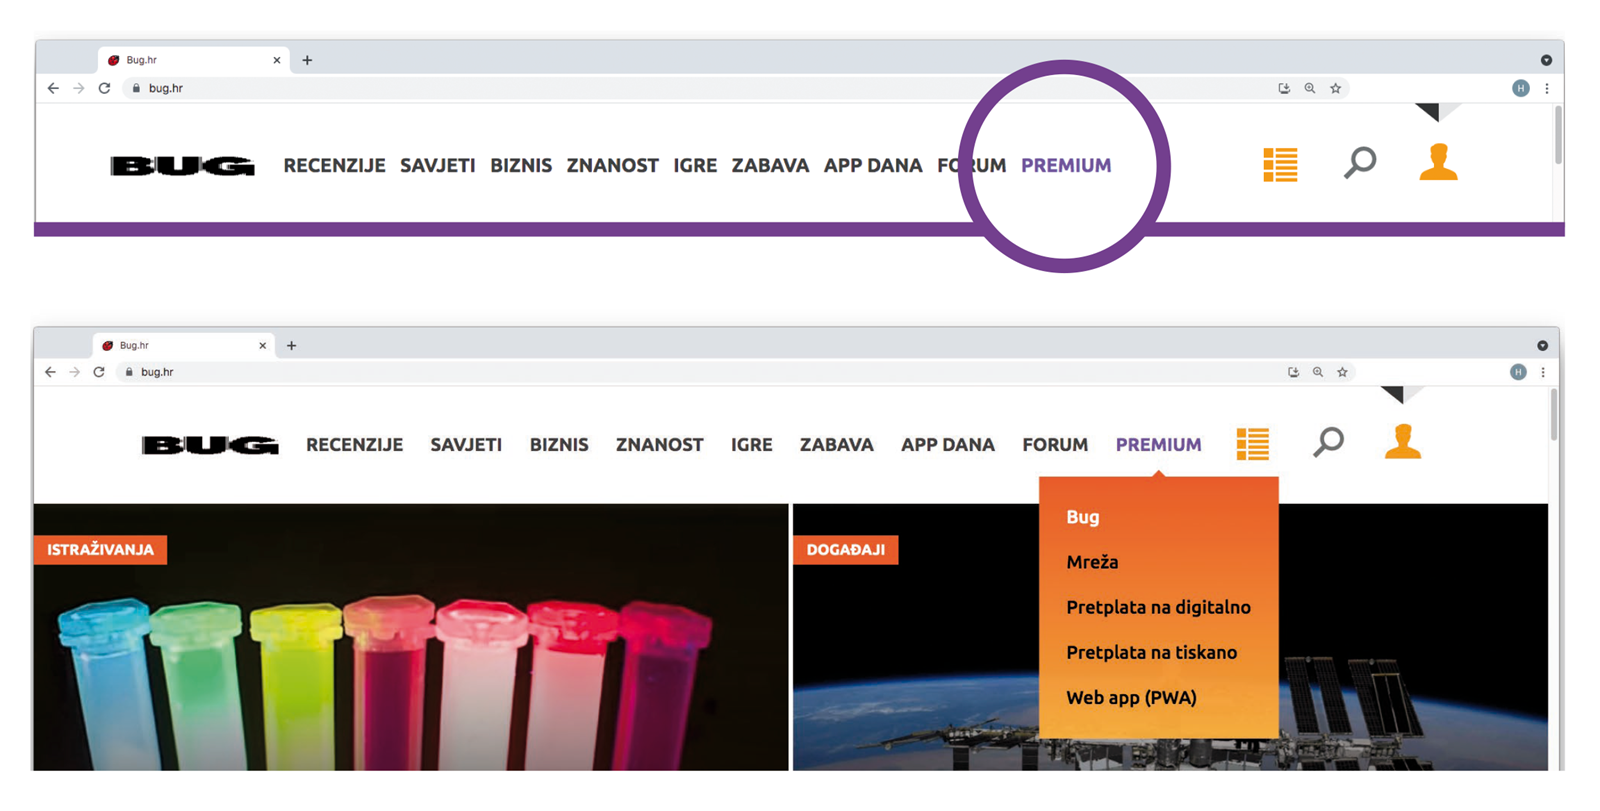Open the three-dot Chrome menu in the lower browser
Screen dimensions: 1600x811
point(1543,372)
